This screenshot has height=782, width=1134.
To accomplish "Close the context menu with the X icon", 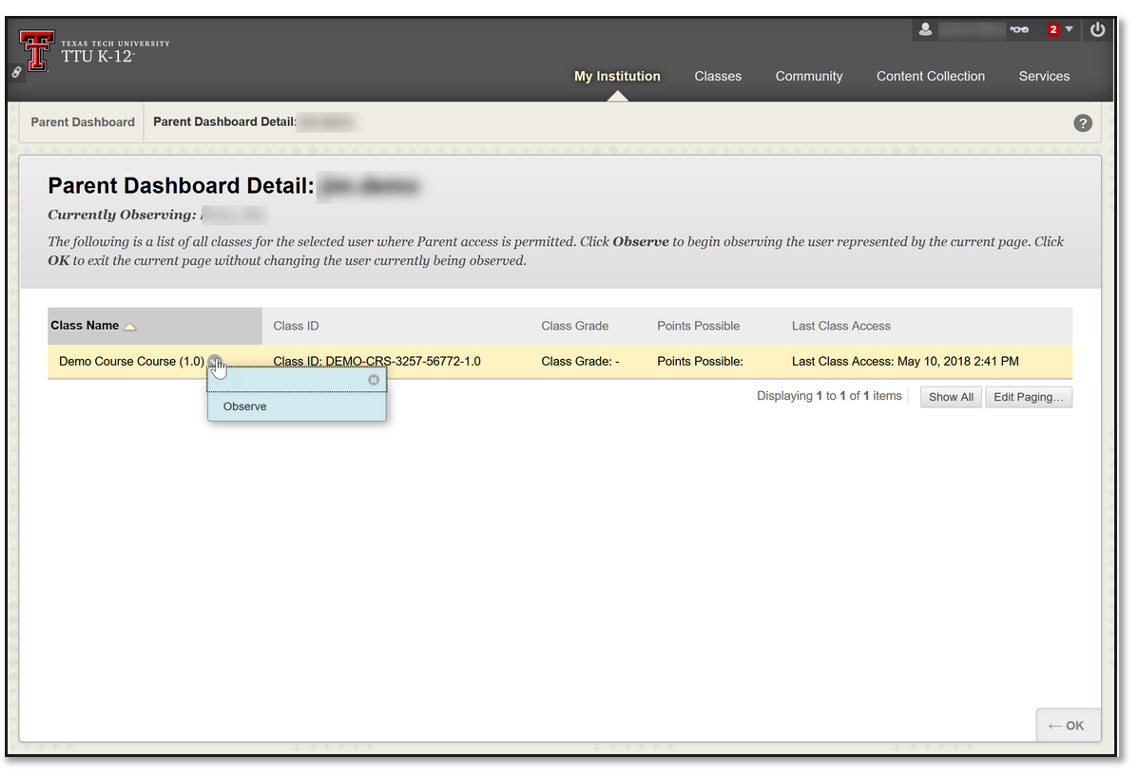I will (373, 380).
